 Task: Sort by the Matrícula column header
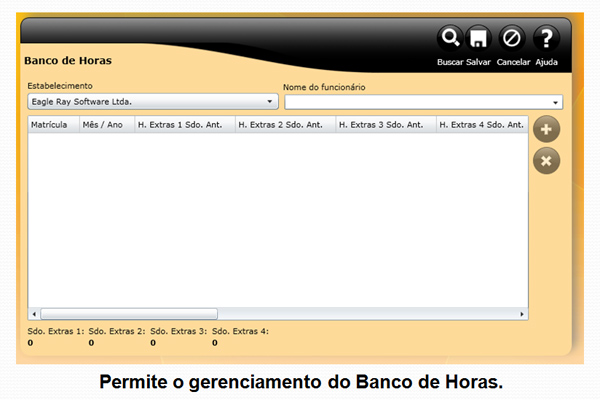click(x=52, y=125)
